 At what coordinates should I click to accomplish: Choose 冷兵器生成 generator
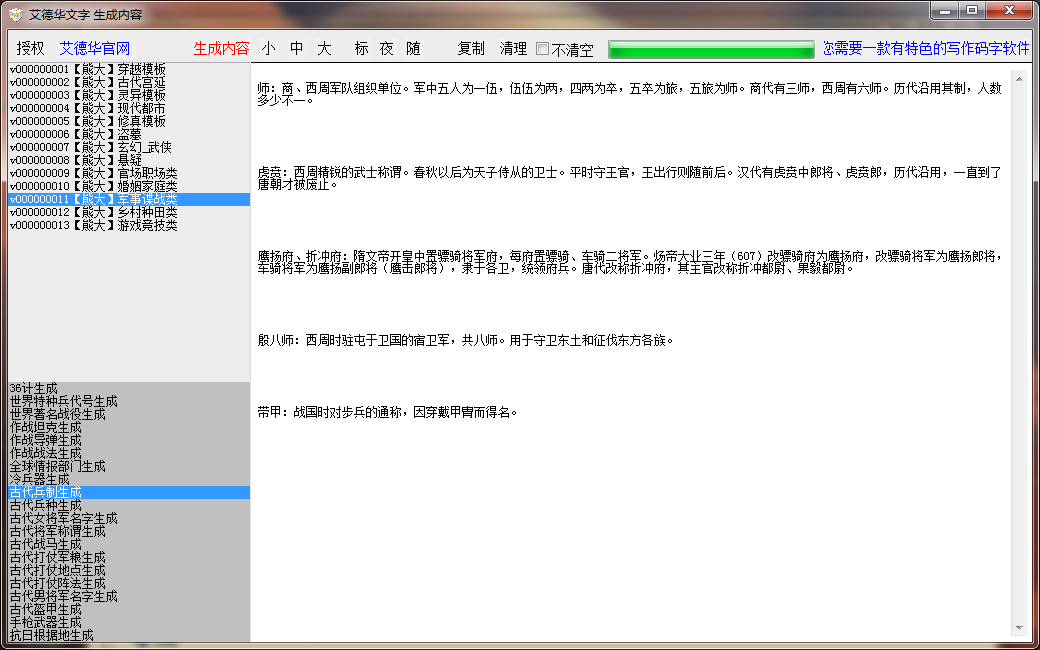(129, 480)
